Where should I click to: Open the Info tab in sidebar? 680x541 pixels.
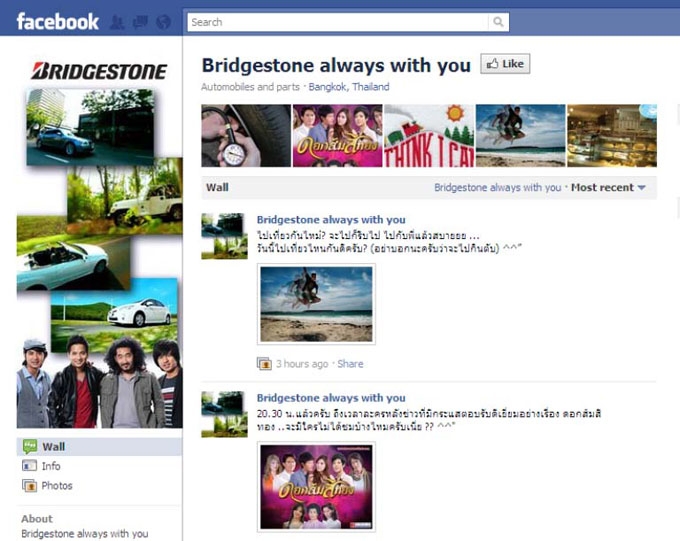click(x=50, y=466)
